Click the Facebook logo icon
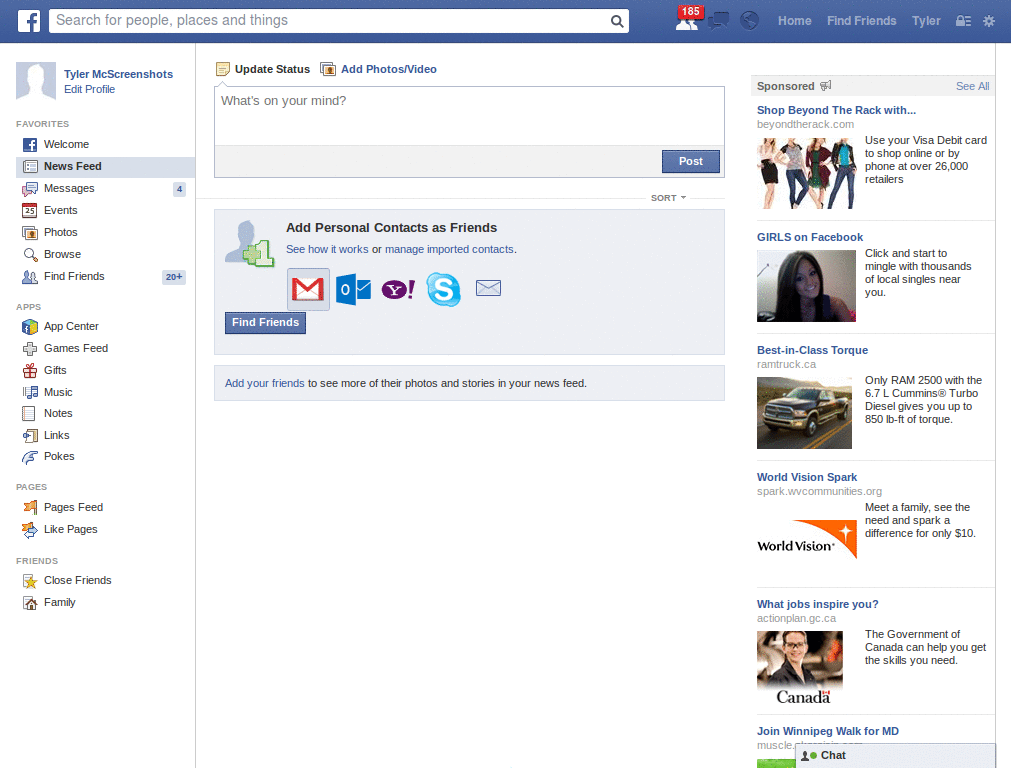This screenshot has height=768, width=1024. pyautogui.click(x=28, y=21)
